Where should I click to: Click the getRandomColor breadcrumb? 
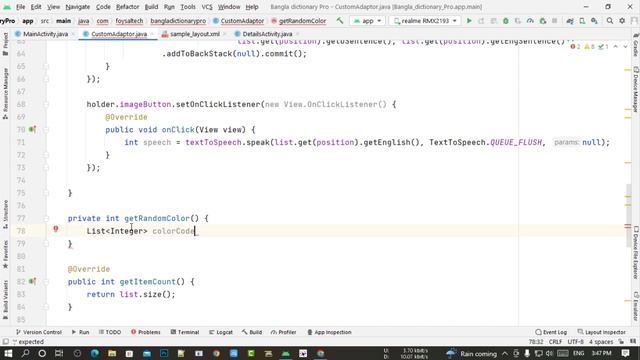point(299,20)
